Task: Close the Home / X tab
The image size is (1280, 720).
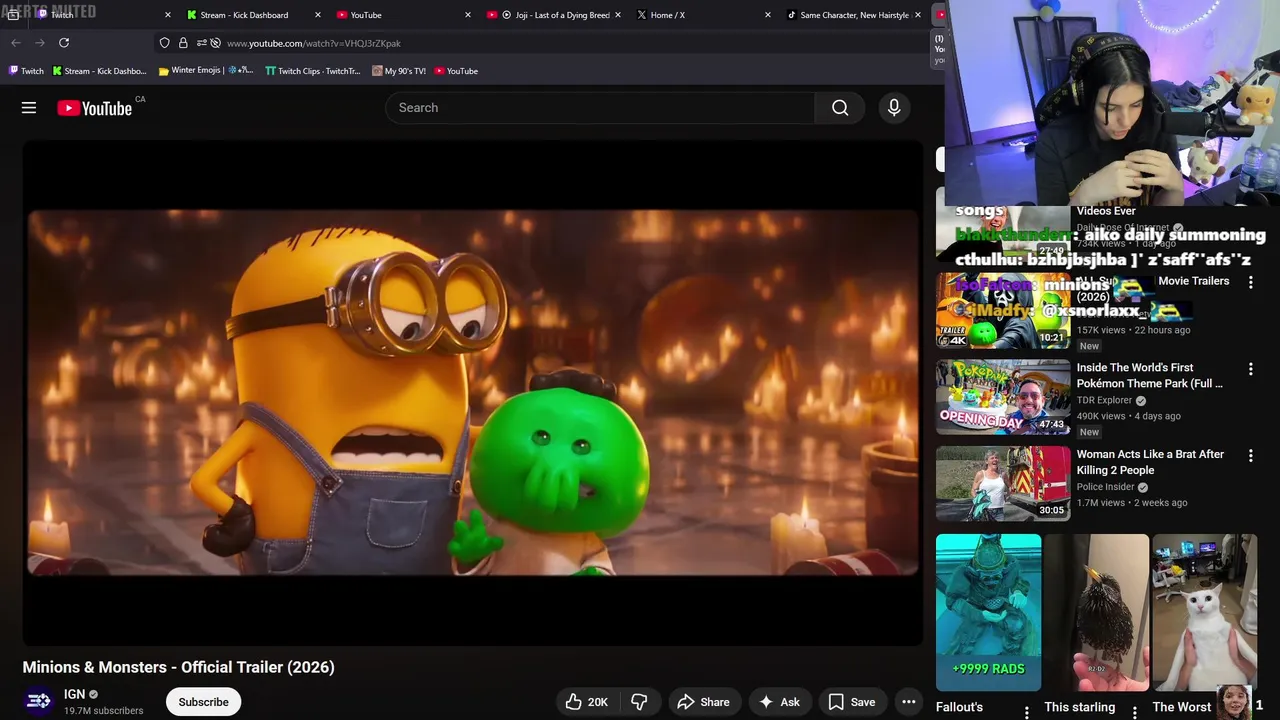Action: [768, 15]
